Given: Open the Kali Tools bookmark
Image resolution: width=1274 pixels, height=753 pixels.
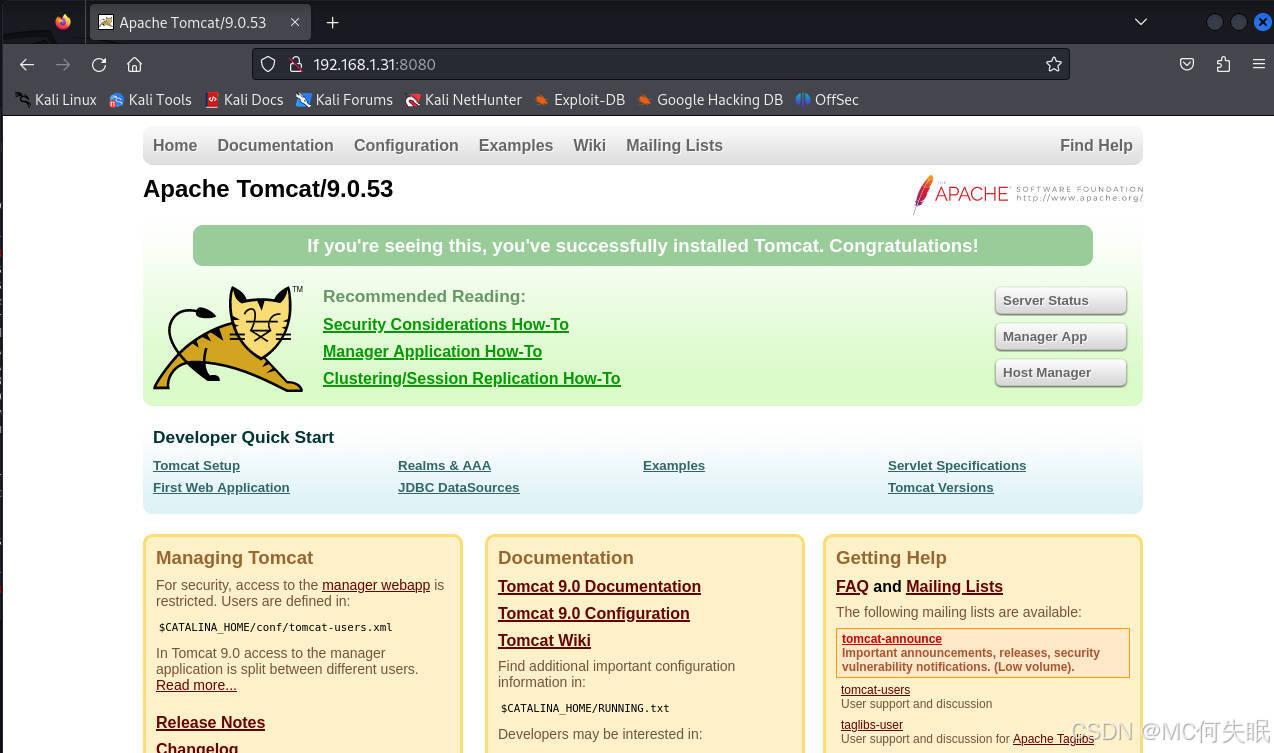Looking at the screenshot, I should 150,100.
